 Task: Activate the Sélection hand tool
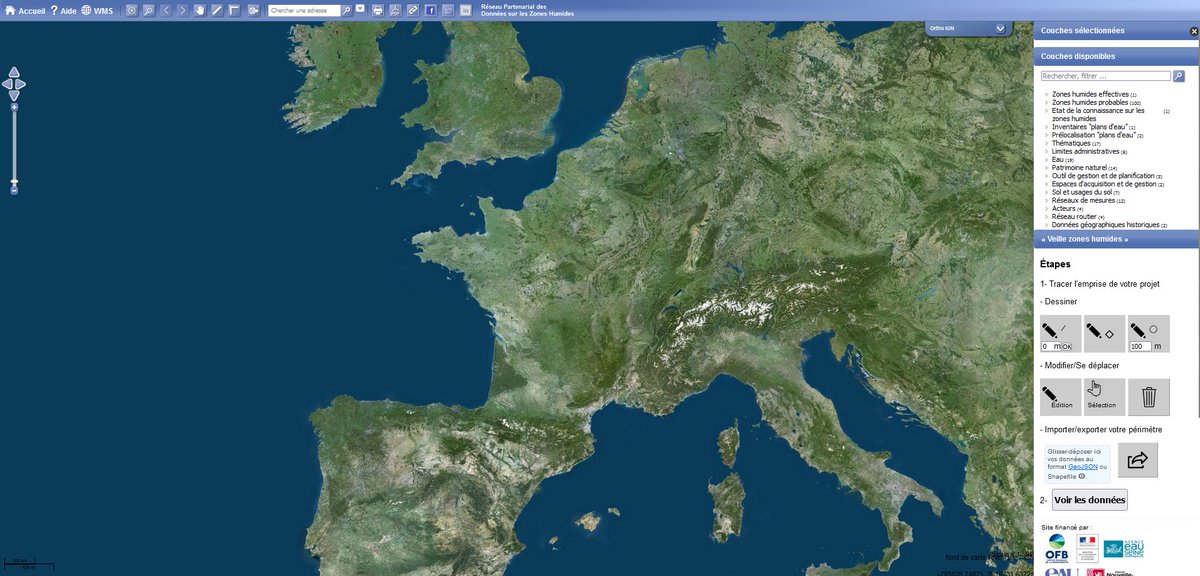coord(1103,397)
